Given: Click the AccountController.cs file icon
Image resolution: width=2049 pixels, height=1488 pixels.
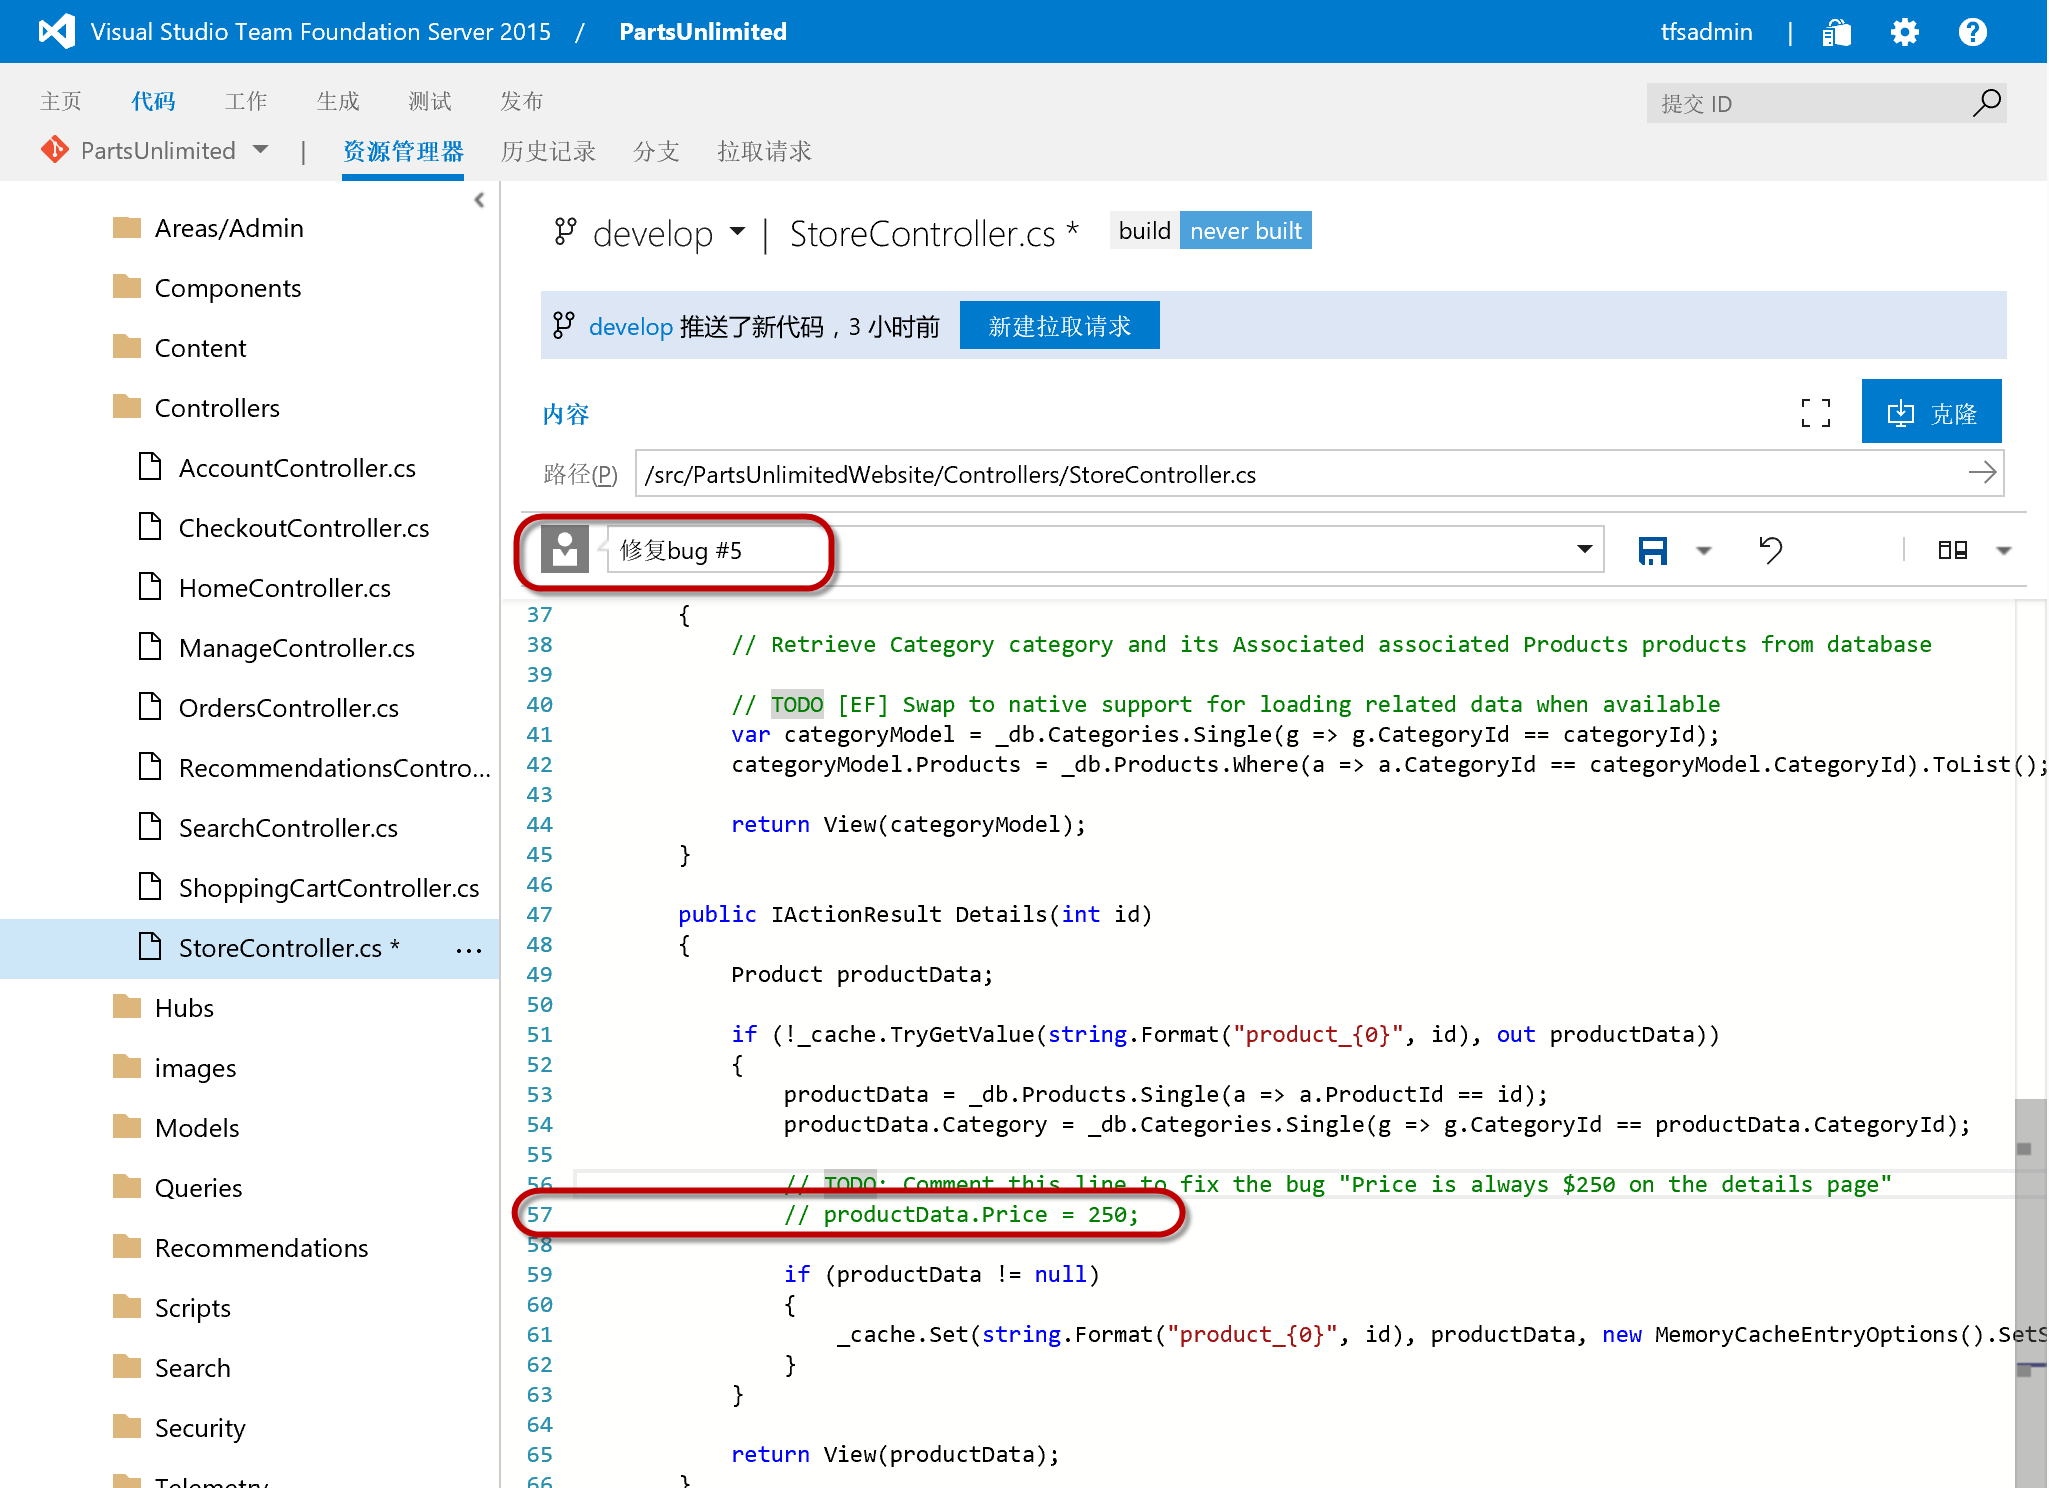Looking at the screenshot, I should 150,467.
